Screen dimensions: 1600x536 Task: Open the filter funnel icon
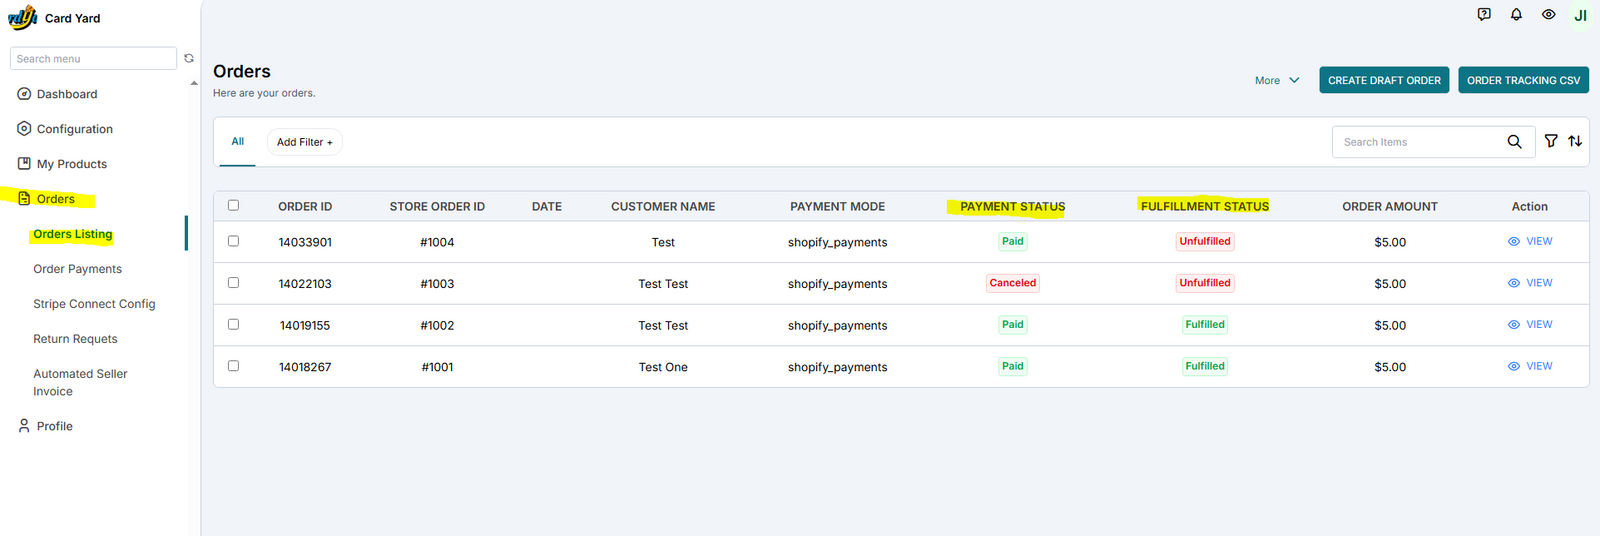1550,142
